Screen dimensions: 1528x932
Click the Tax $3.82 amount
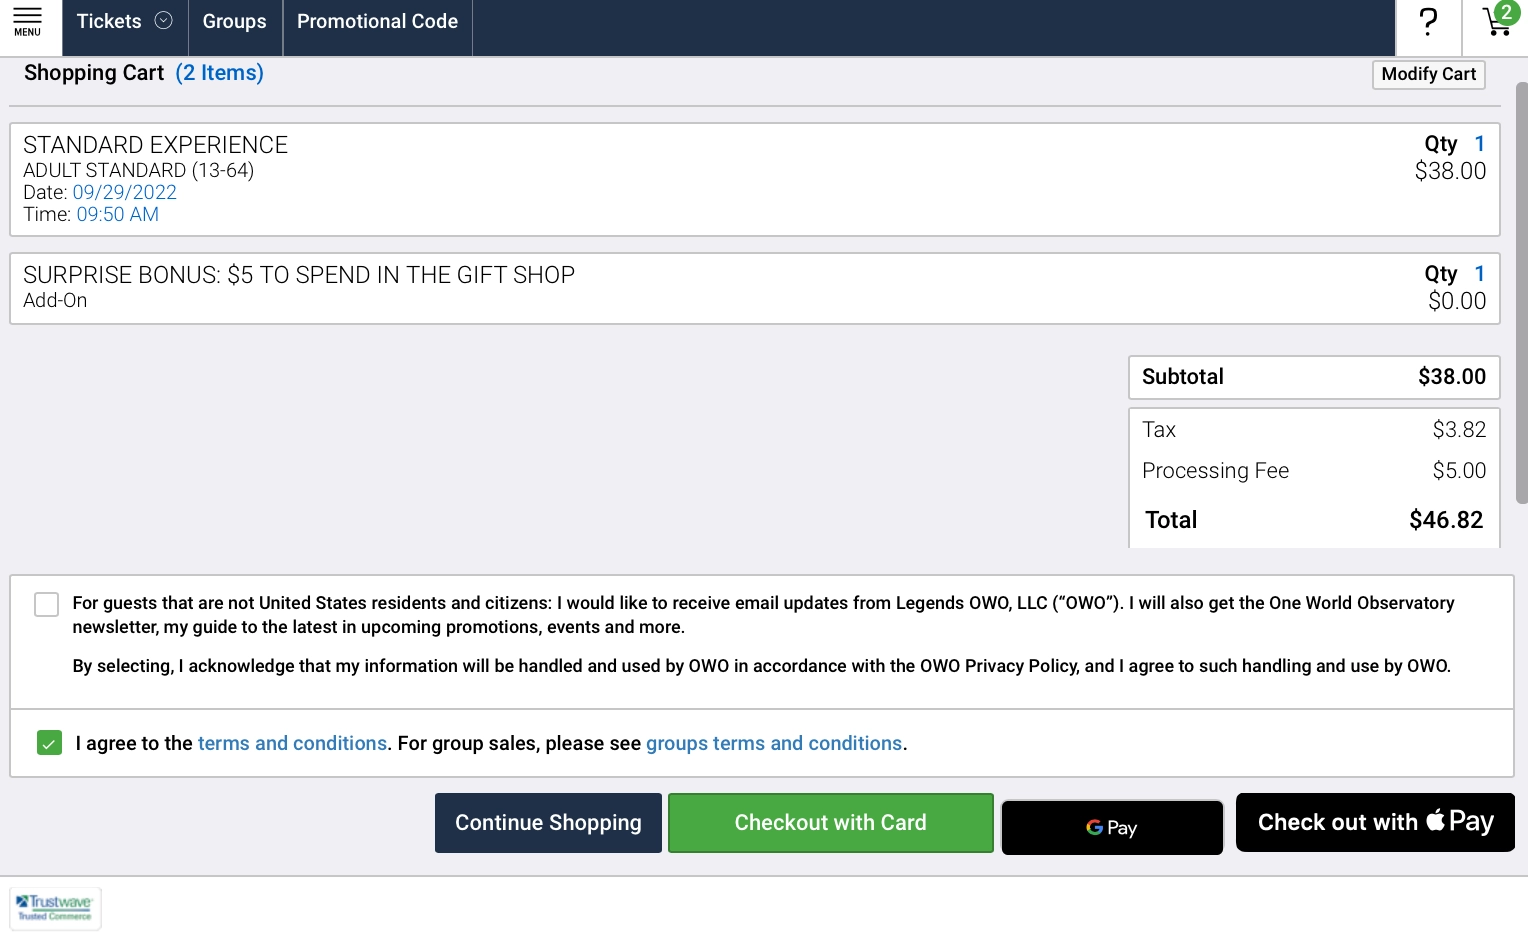click(x=1459, y=430)
